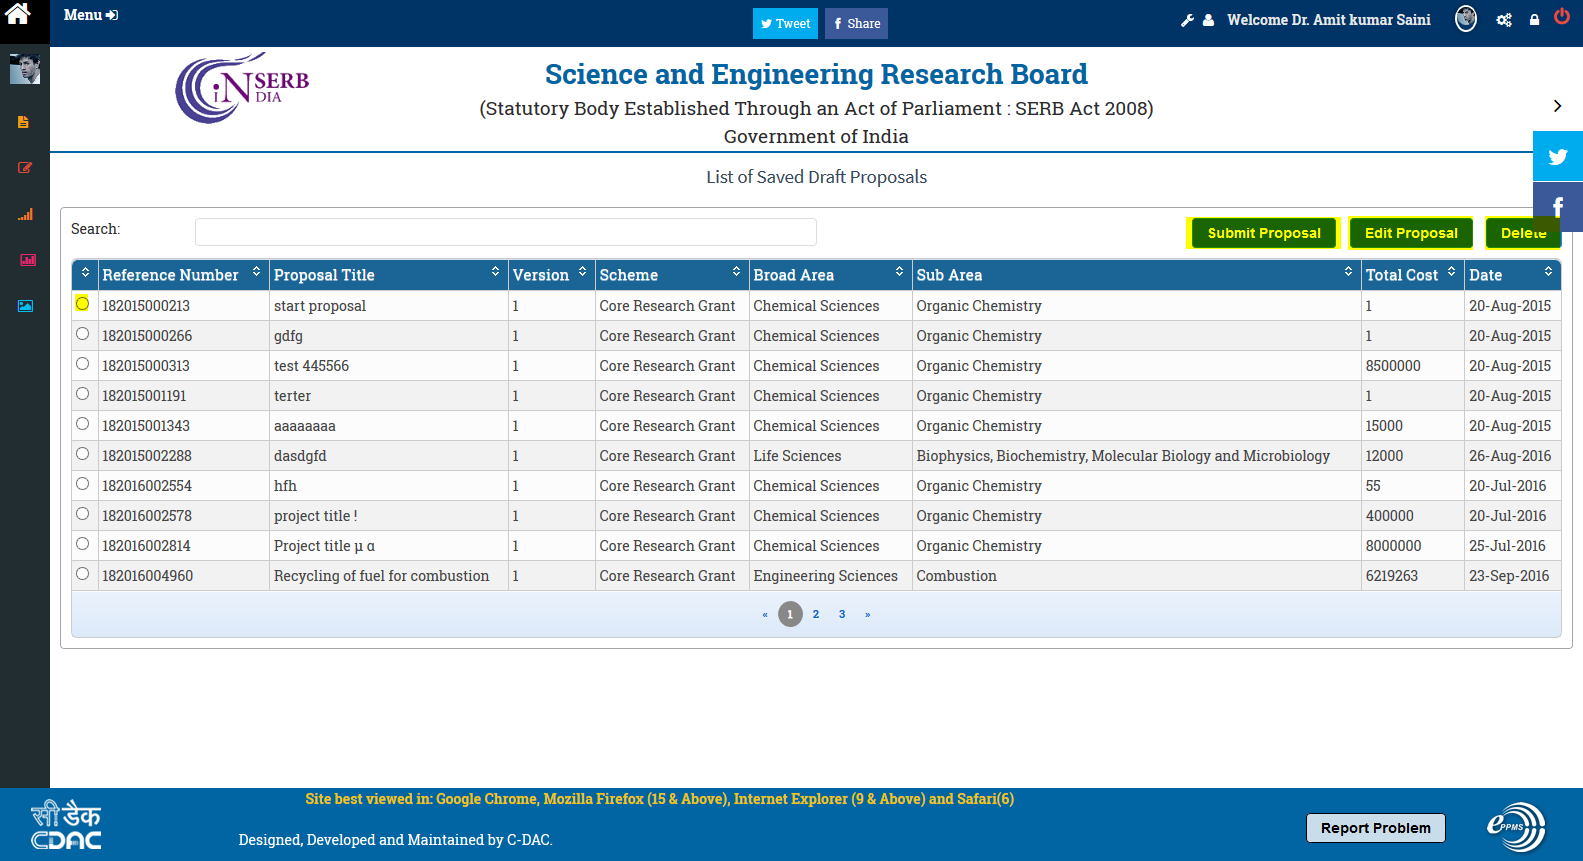Click the red edit pencil sidebar icon
The width and height of the screenshot is (1583, 861).
pos(25,168)
